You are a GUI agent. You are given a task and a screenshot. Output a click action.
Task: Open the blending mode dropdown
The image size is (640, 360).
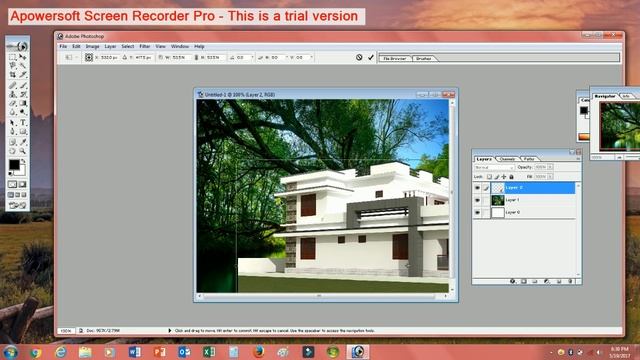click(495, 167)
